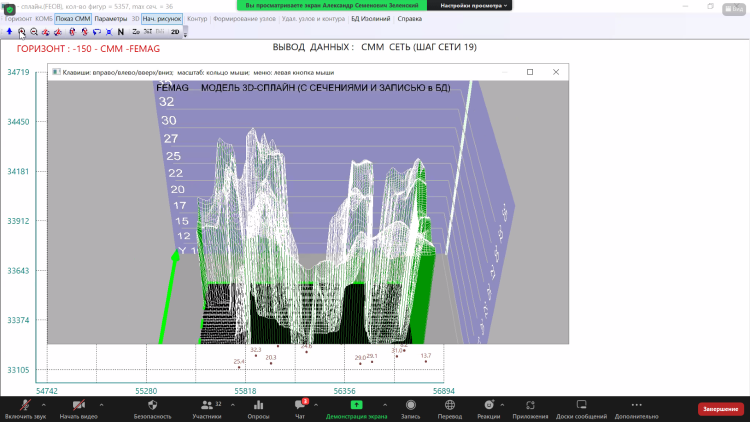Click the 2D view toolbar button

click(175, 32)
